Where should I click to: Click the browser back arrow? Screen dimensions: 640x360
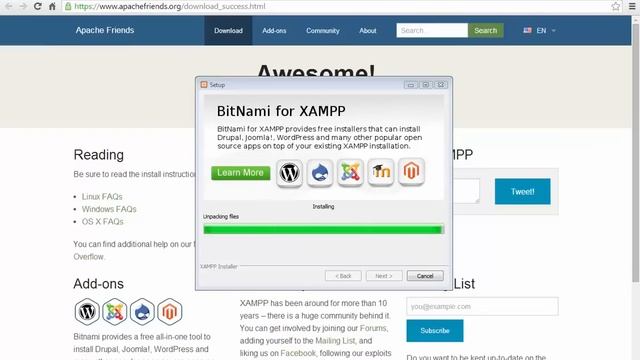[x=9, y=6]
